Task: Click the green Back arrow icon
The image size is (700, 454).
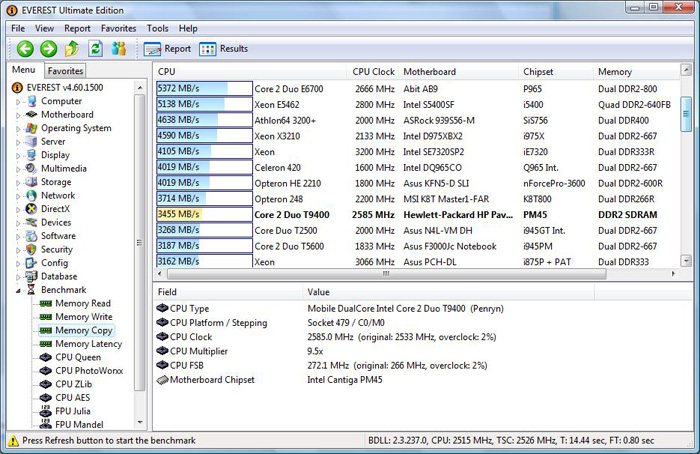Action: click(24, 48)
